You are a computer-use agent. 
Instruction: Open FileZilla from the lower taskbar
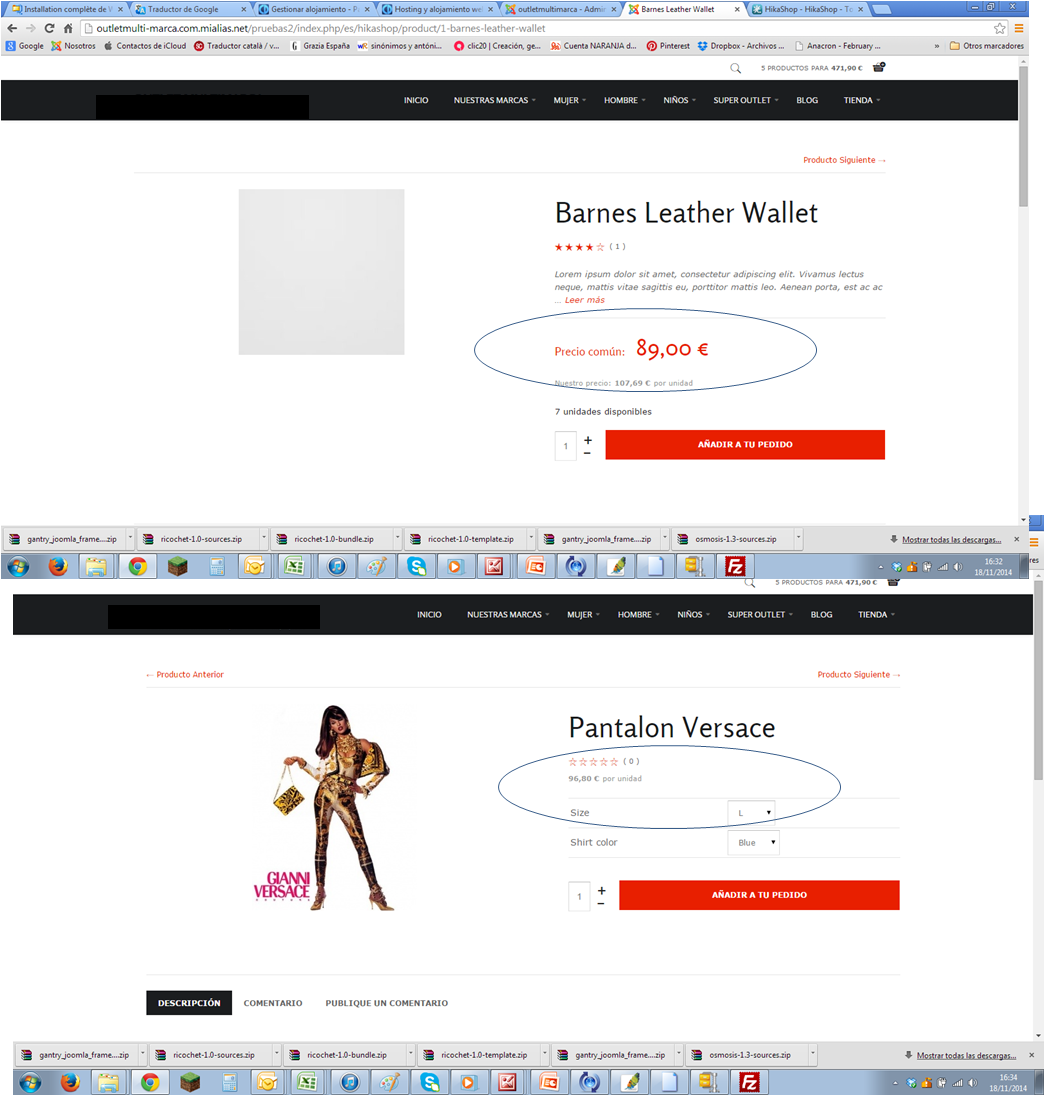749,1082
